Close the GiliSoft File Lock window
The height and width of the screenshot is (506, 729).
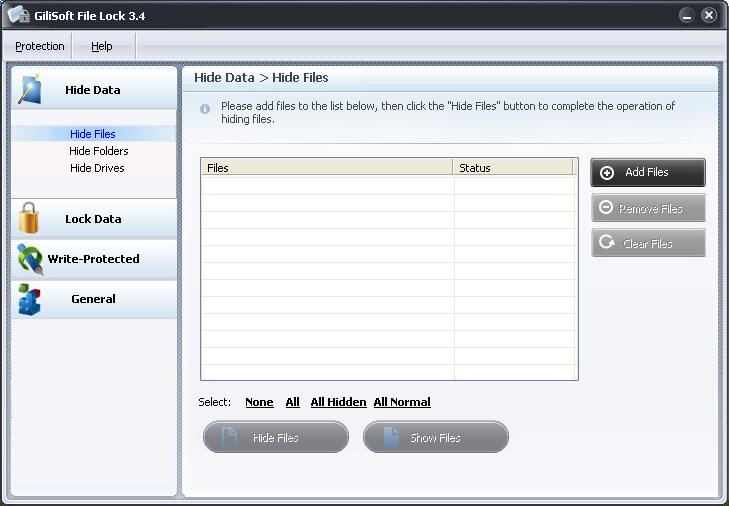709,15
